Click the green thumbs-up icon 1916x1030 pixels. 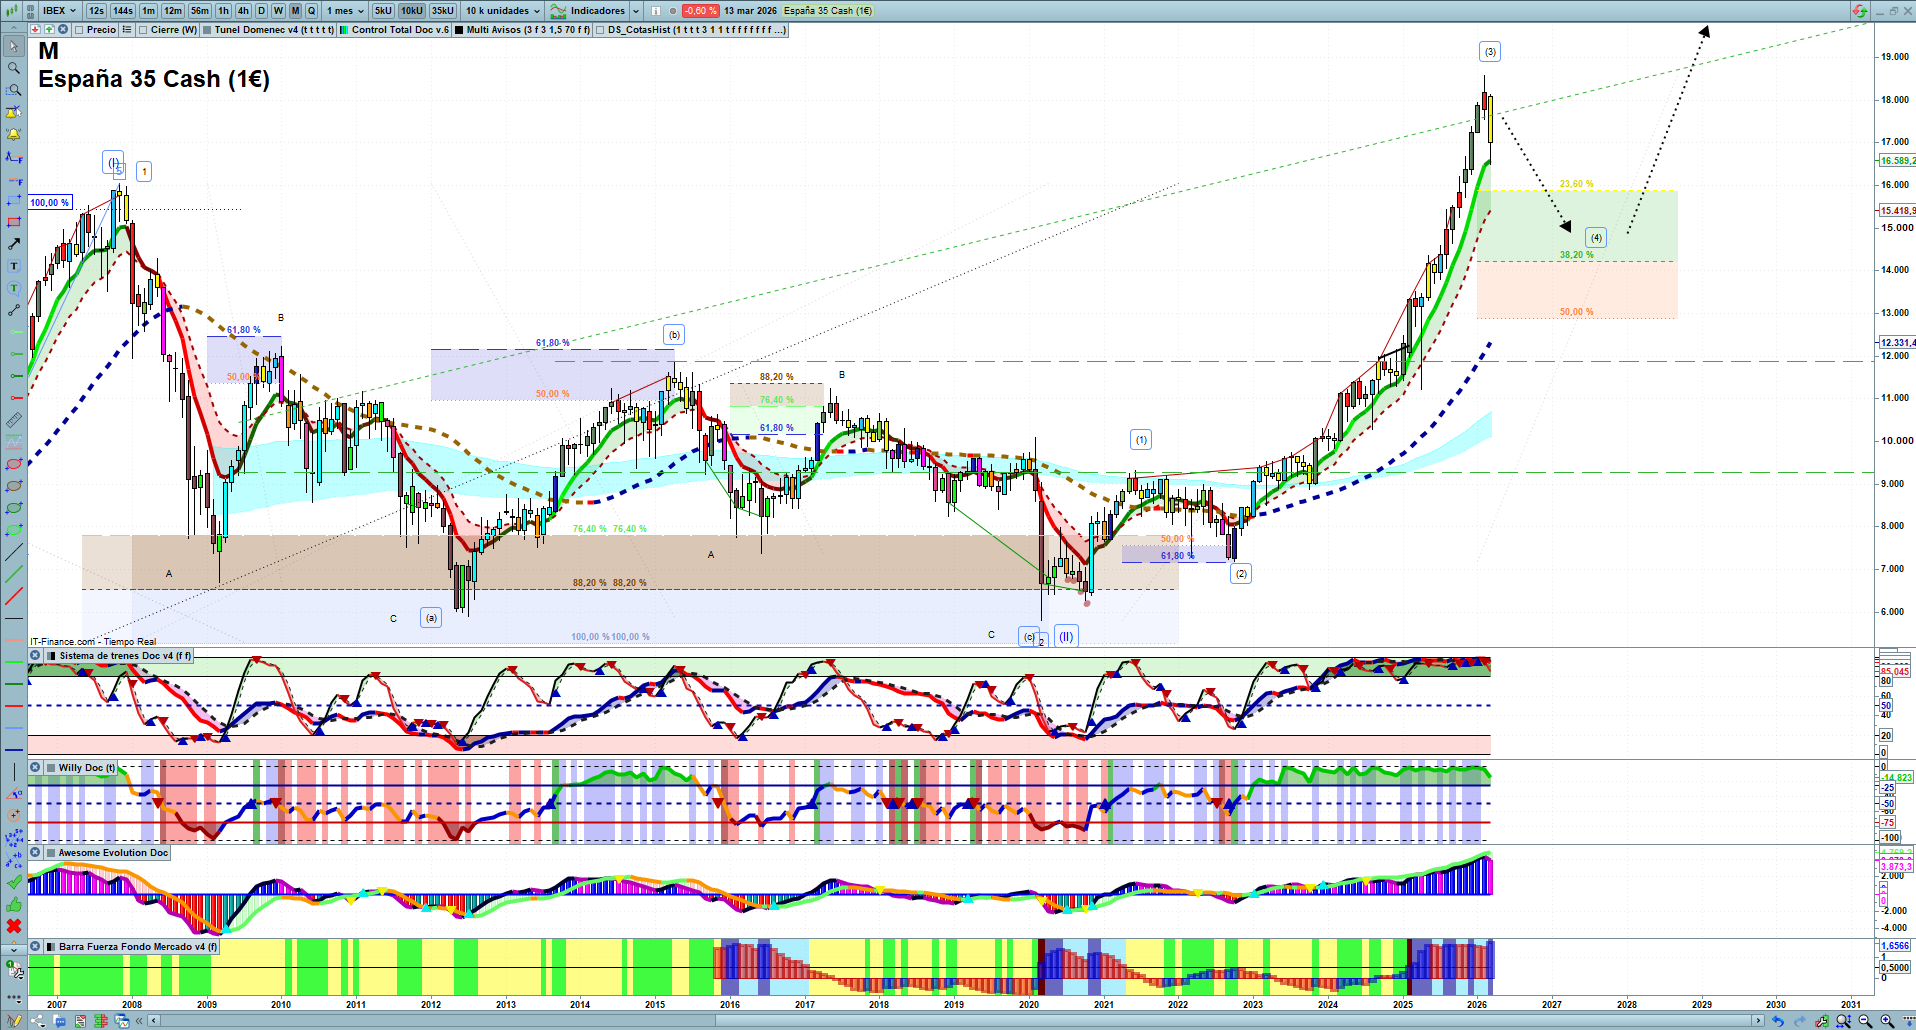(x=14, y=904)
